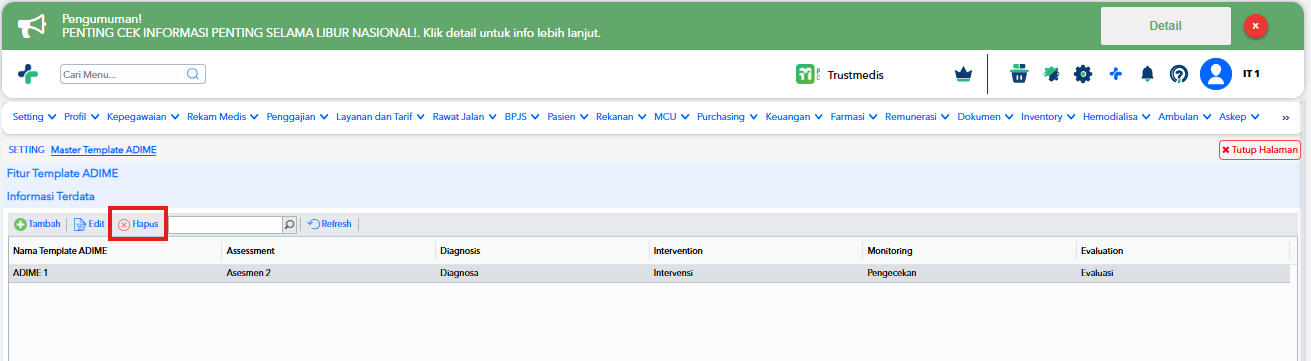
Task: Click the help support headset icon
Action: [x=1180, y=74]
